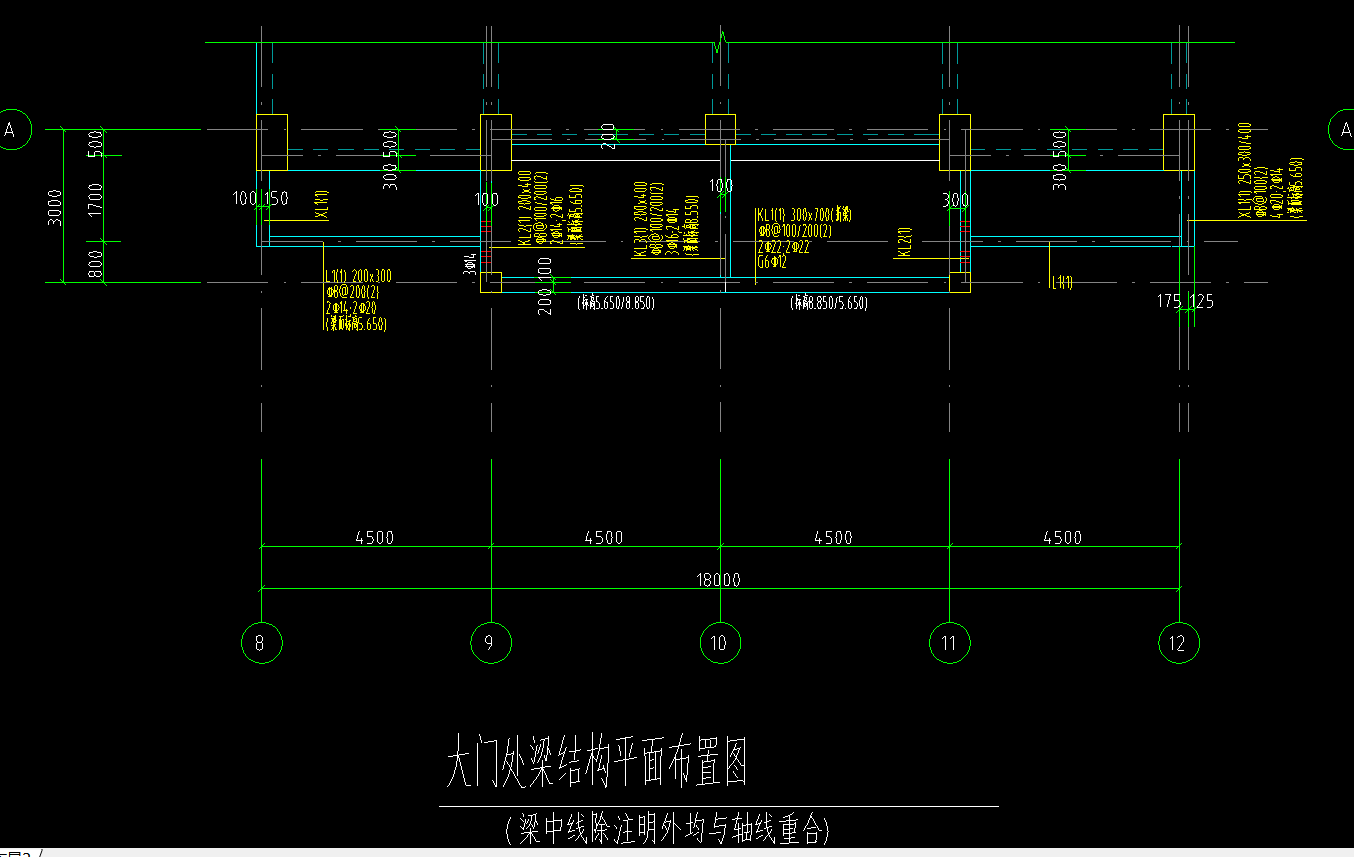The width and height of the screenshot is (1354, 857).
Task: Select the G6Φ12 reinforcement text line
Action: pos(772,263)
